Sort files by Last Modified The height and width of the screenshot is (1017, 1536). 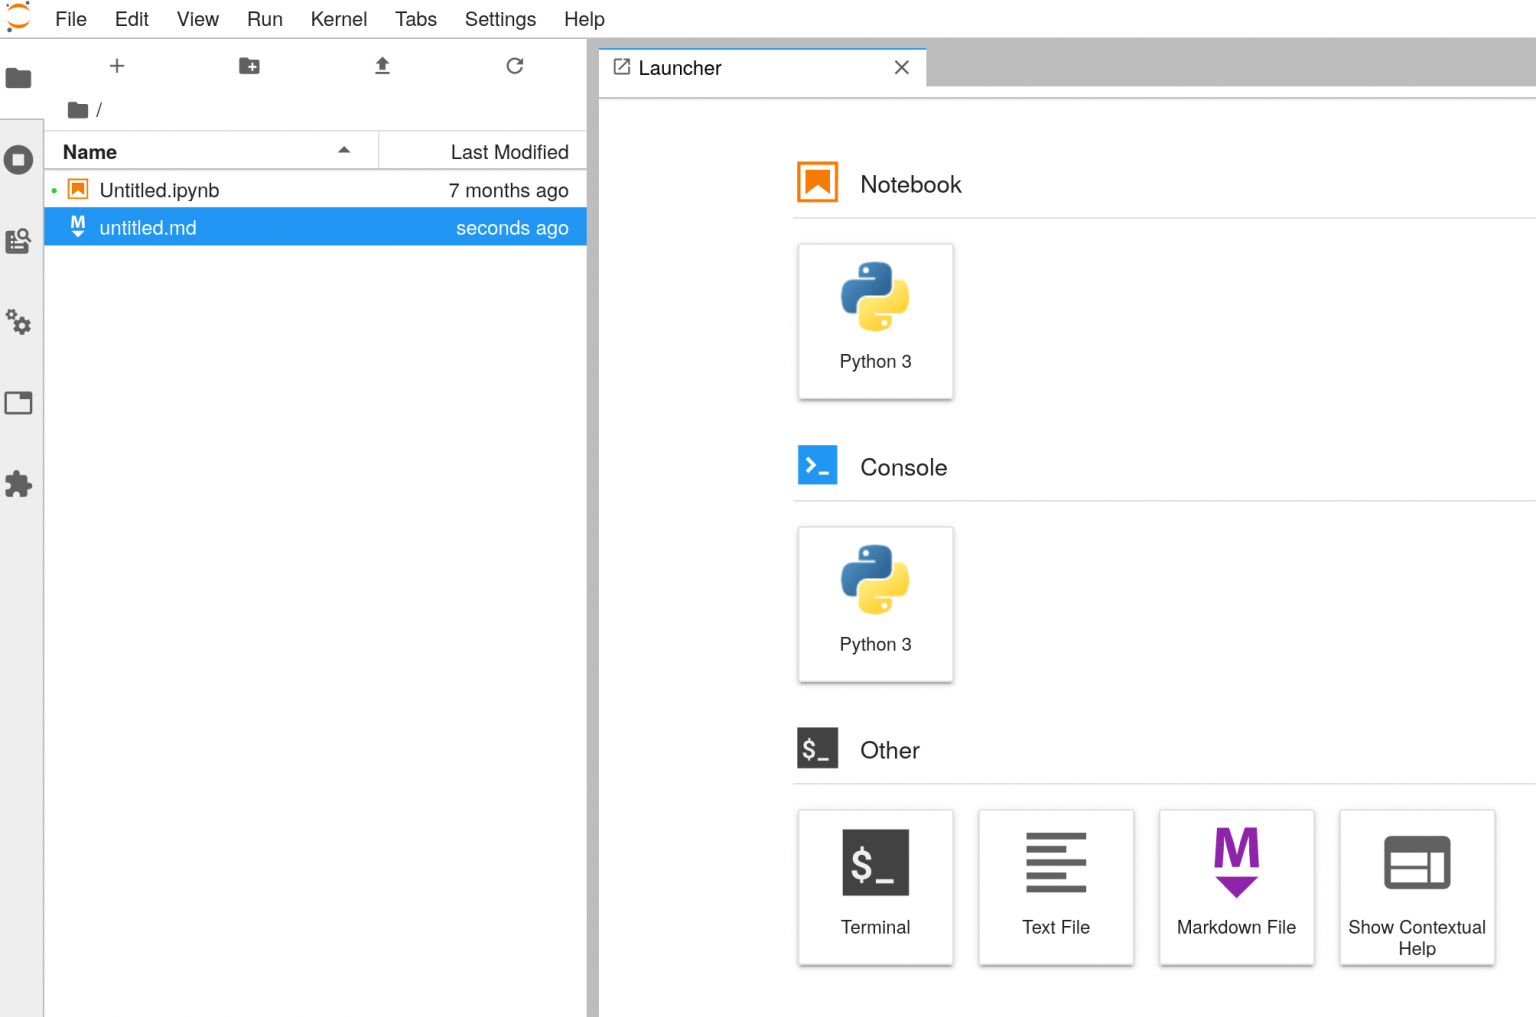(x=509, y=151)
